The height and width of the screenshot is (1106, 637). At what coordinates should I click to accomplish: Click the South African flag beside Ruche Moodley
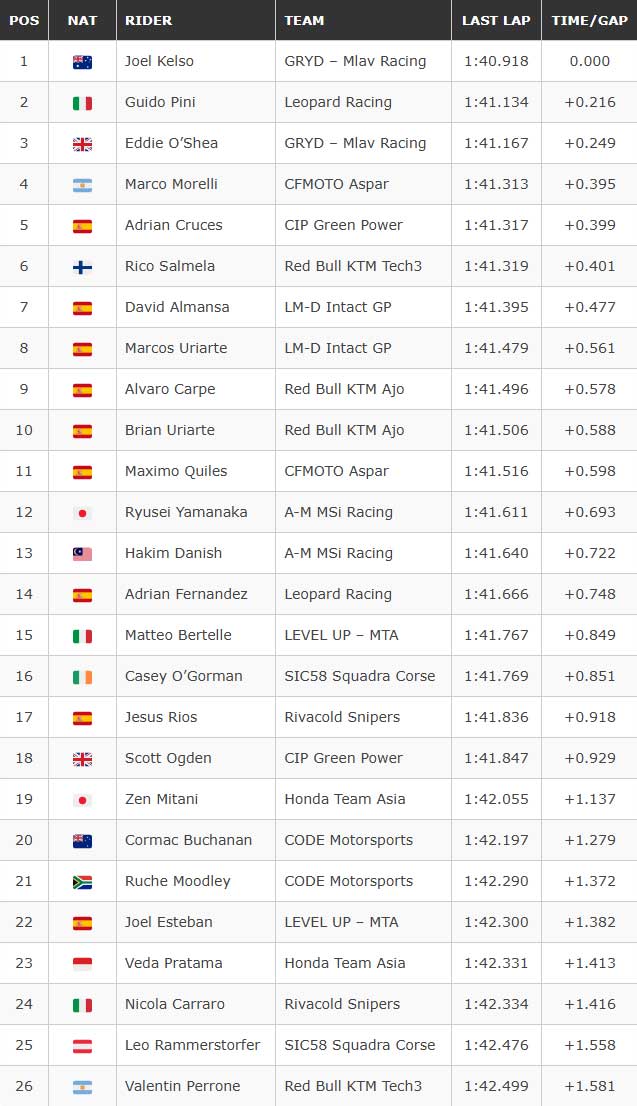tap(83, 882)
